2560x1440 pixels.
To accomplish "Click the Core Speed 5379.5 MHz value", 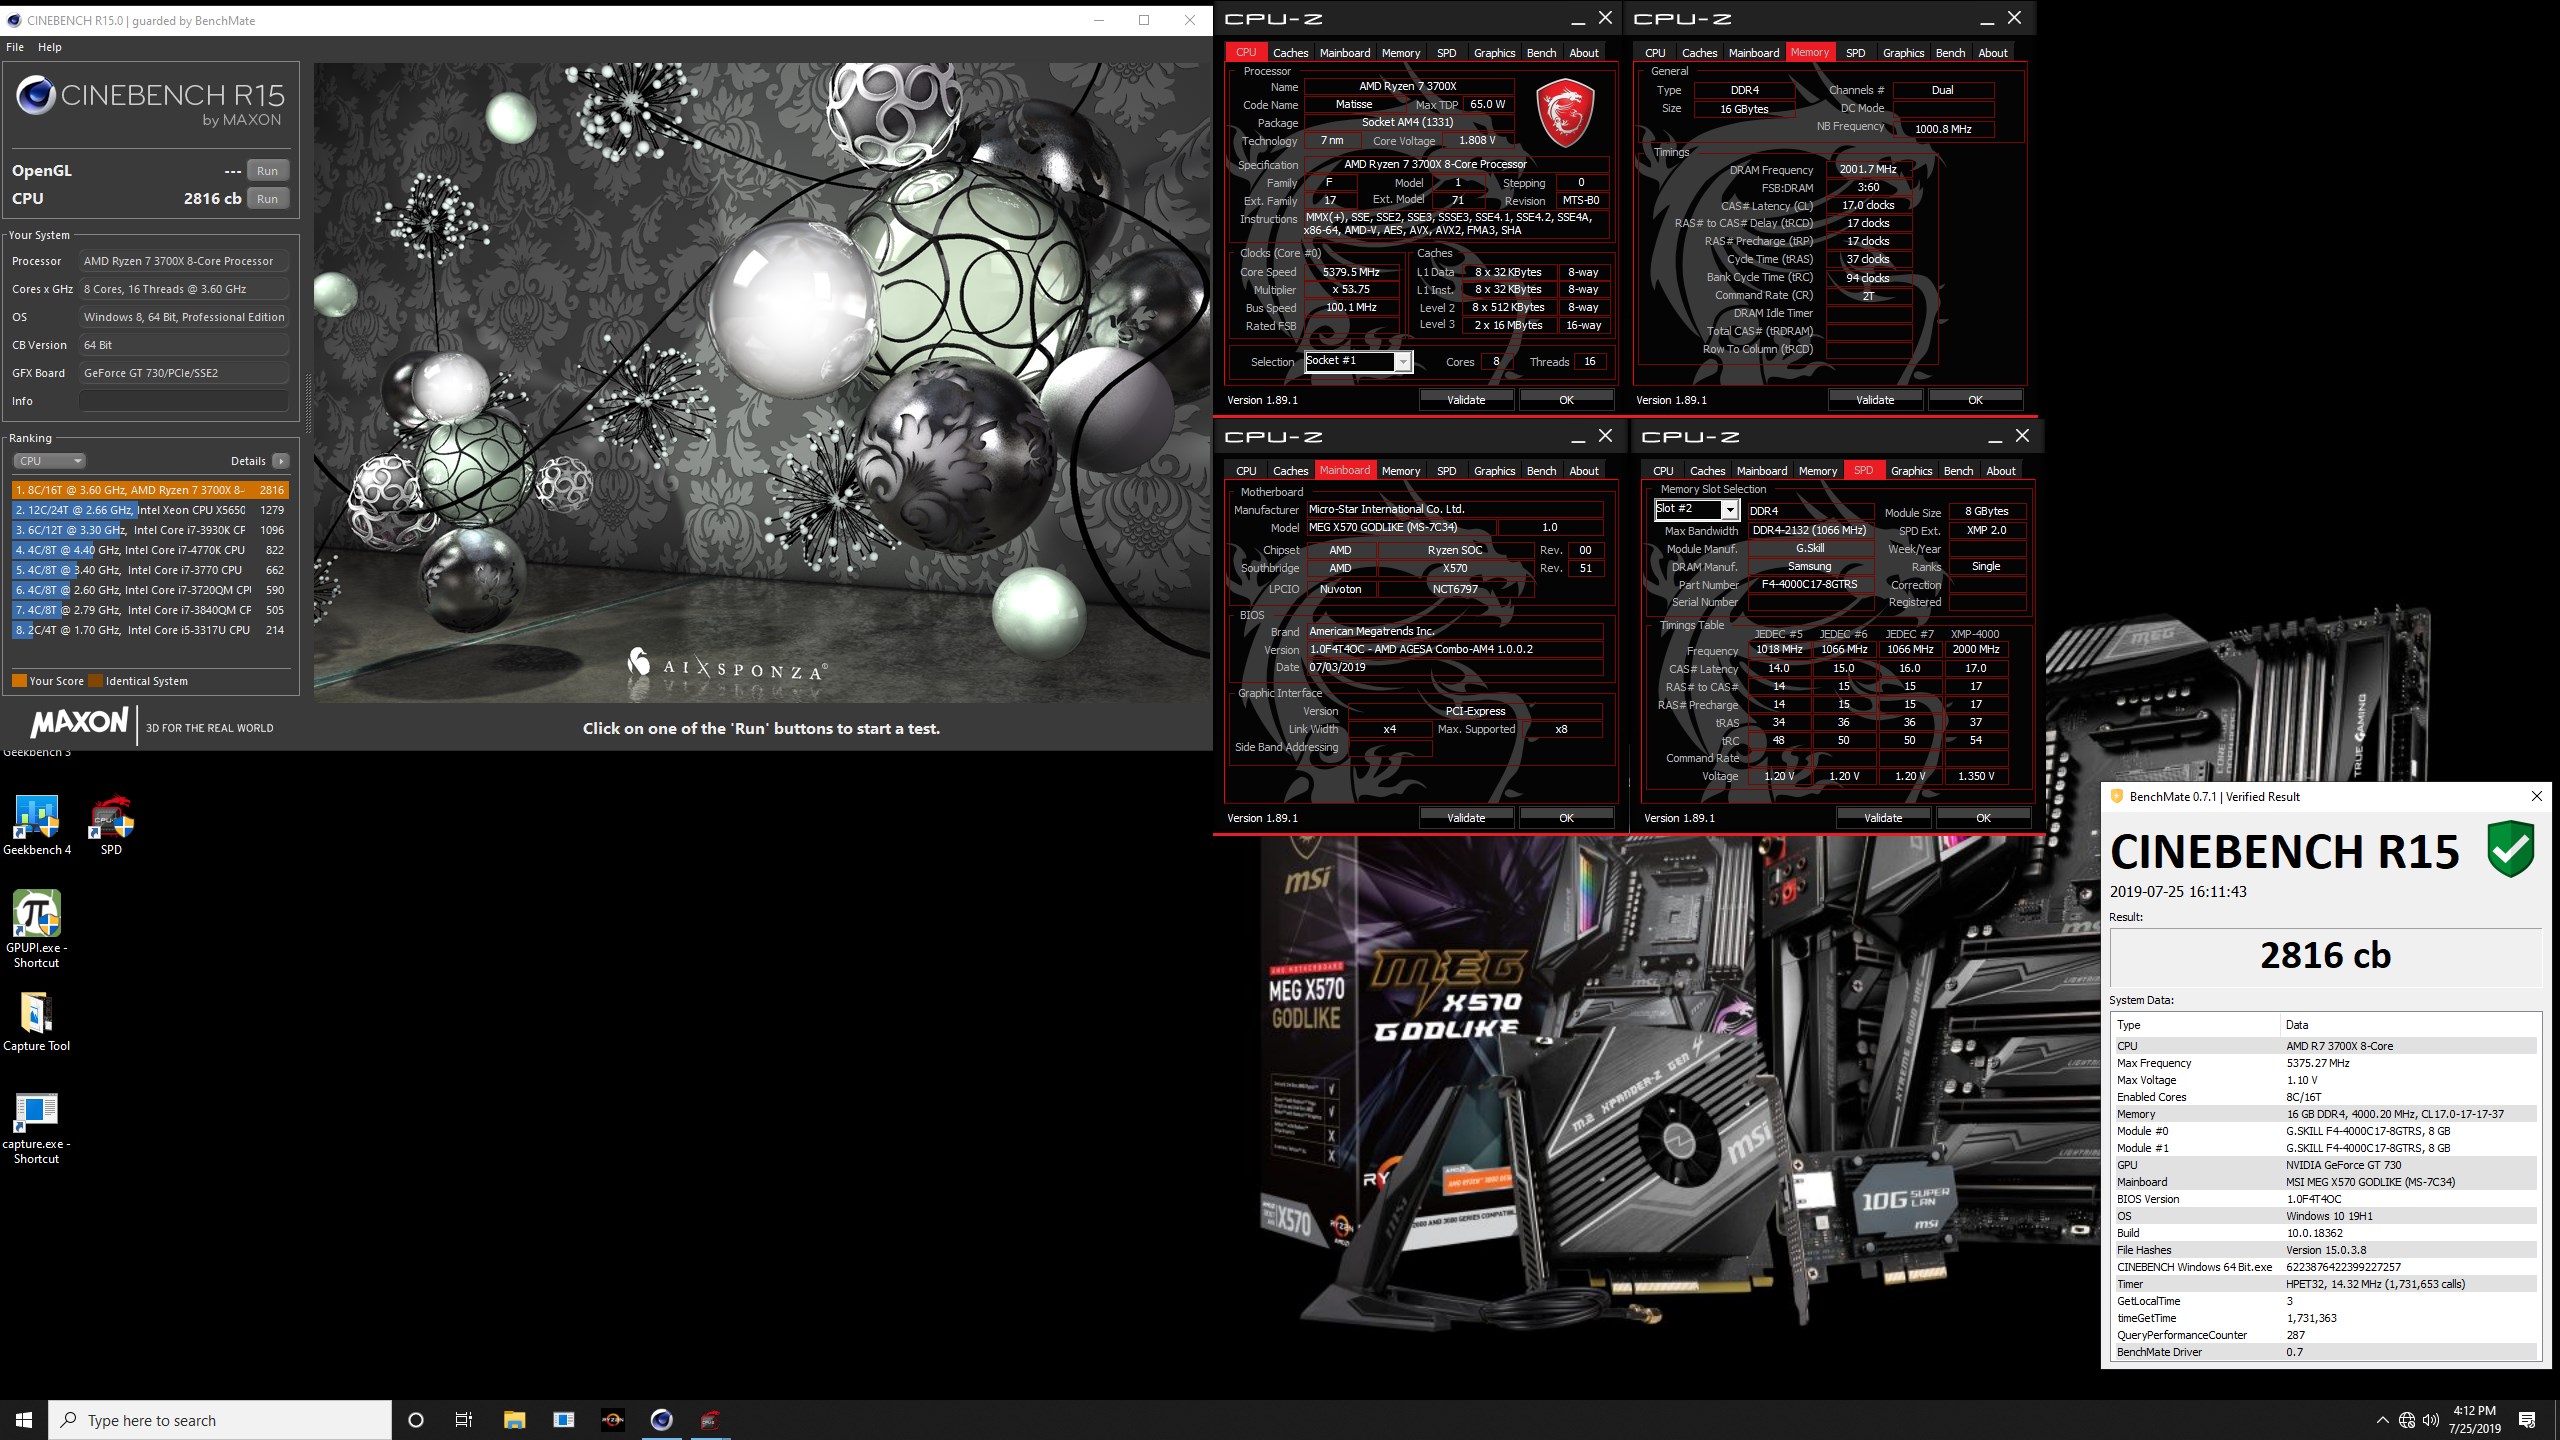I will (1351, 272).
